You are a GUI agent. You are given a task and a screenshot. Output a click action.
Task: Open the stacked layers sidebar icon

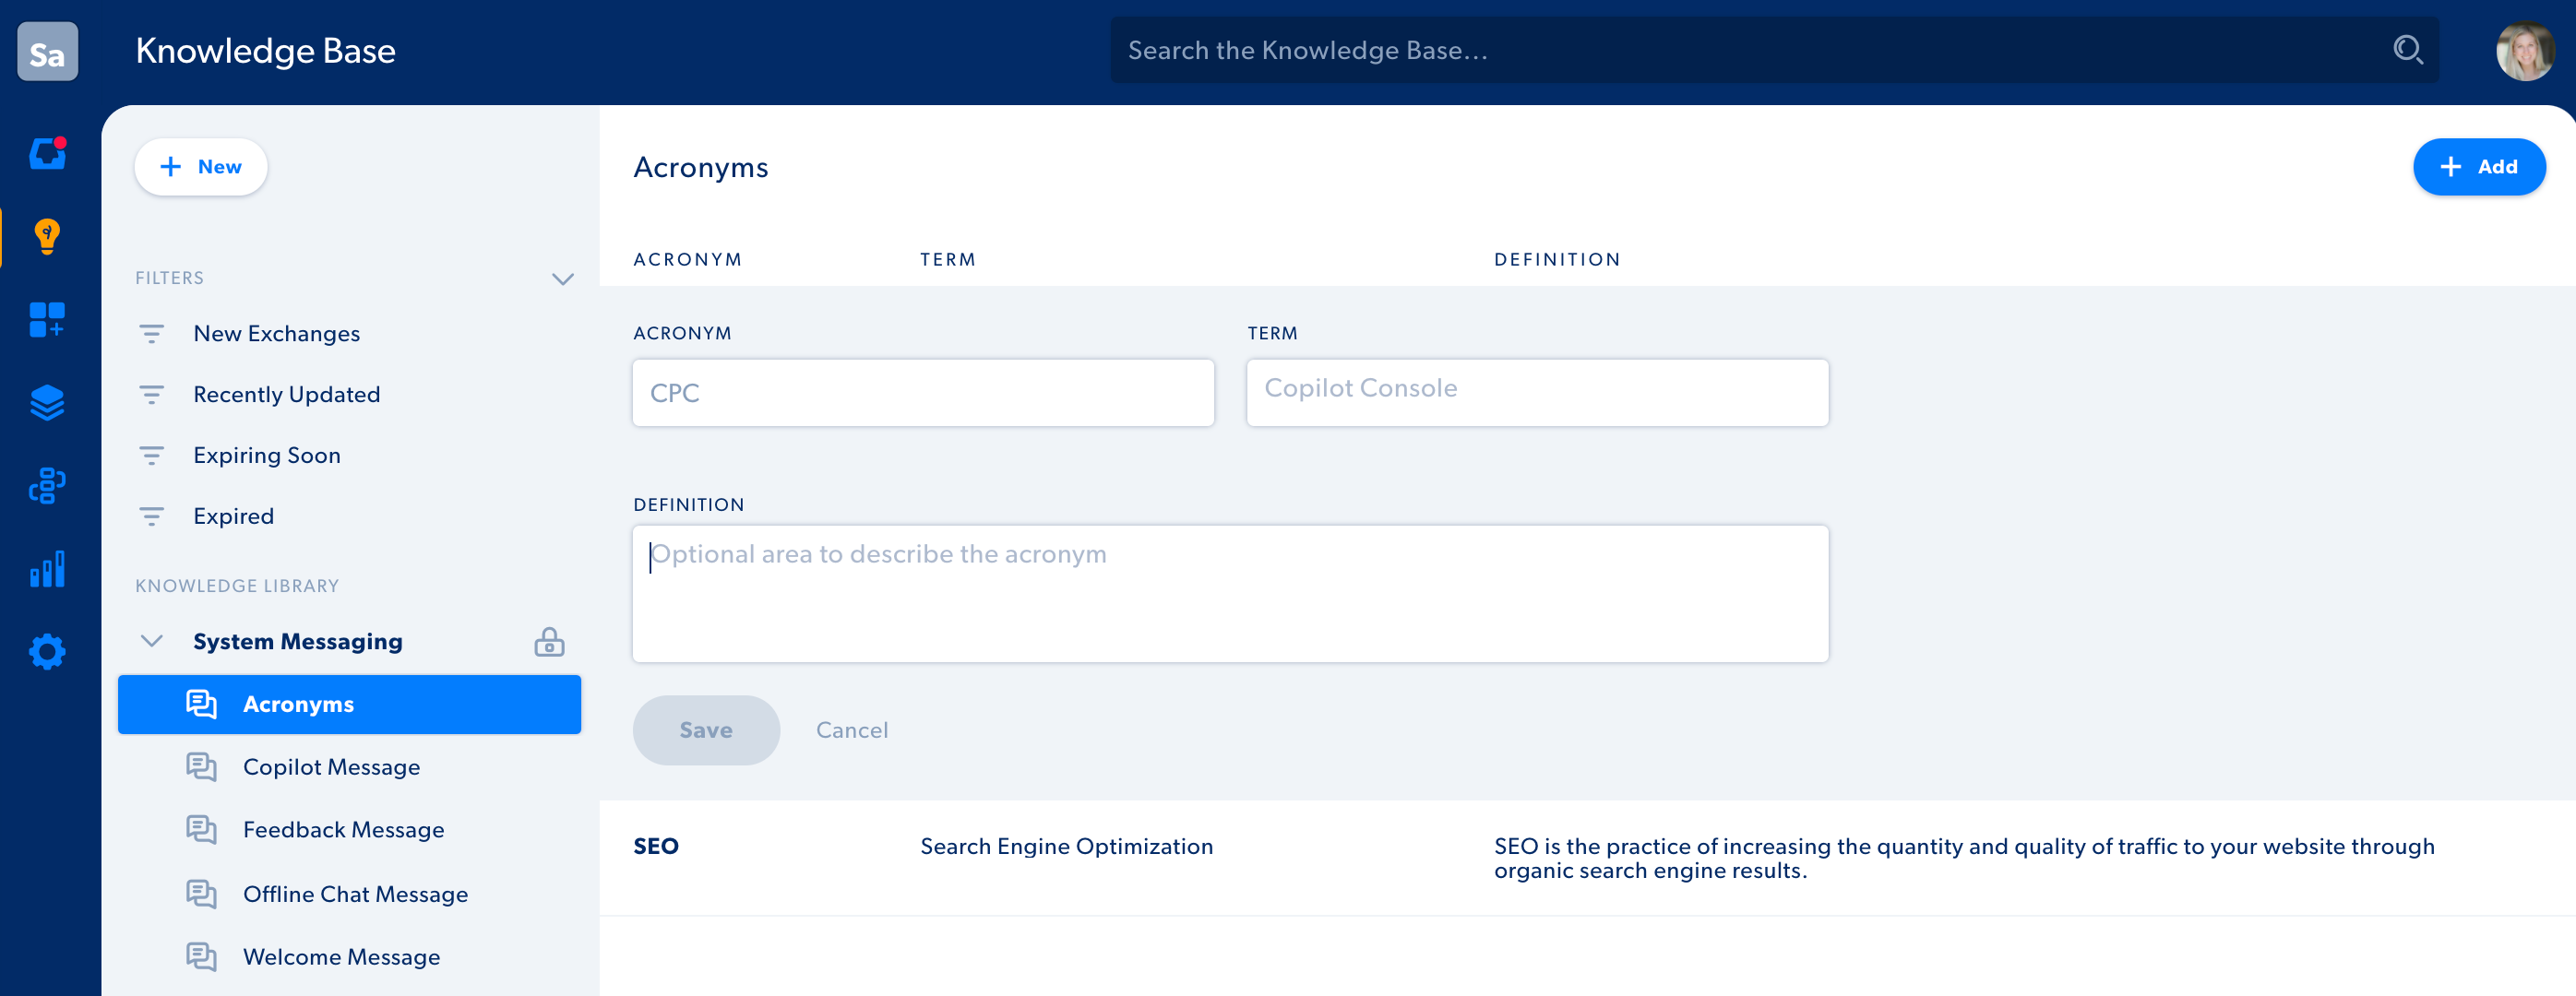47,403
